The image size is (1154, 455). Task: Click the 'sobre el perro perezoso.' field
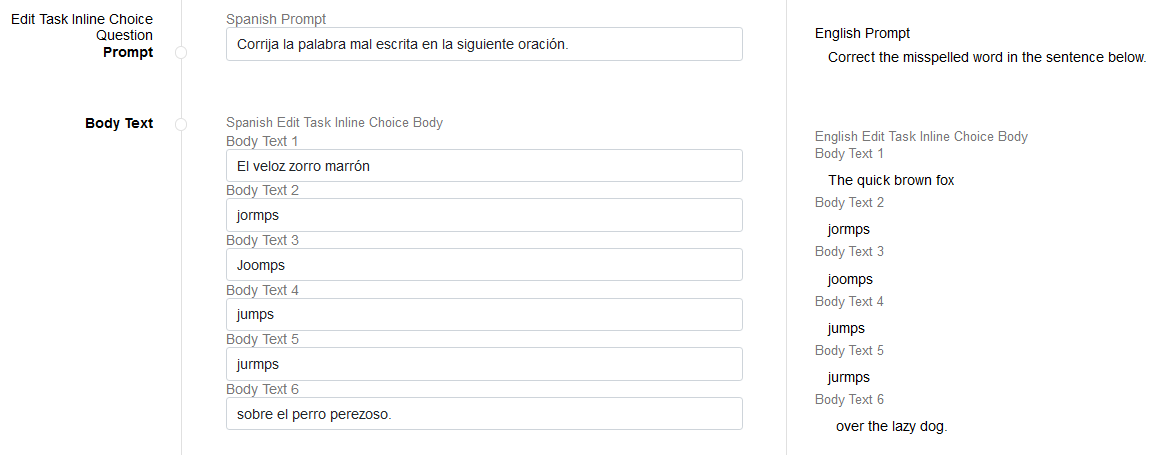pos(484,414)
